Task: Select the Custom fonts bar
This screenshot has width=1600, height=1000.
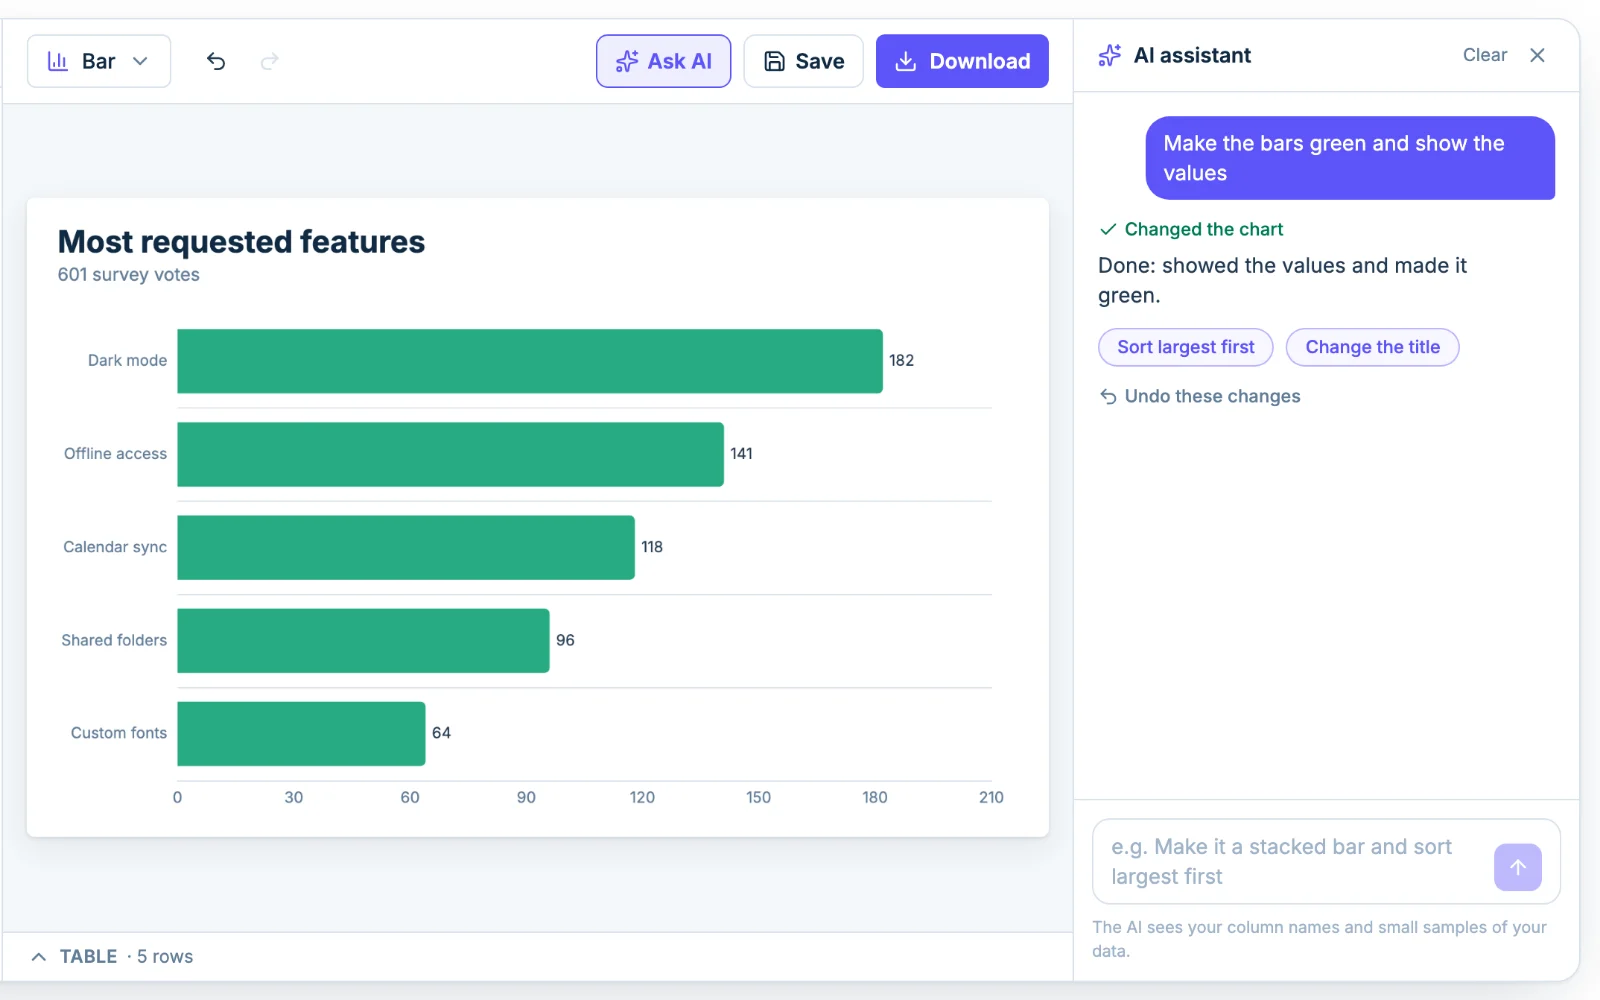Action: click(x=302, y=734)
